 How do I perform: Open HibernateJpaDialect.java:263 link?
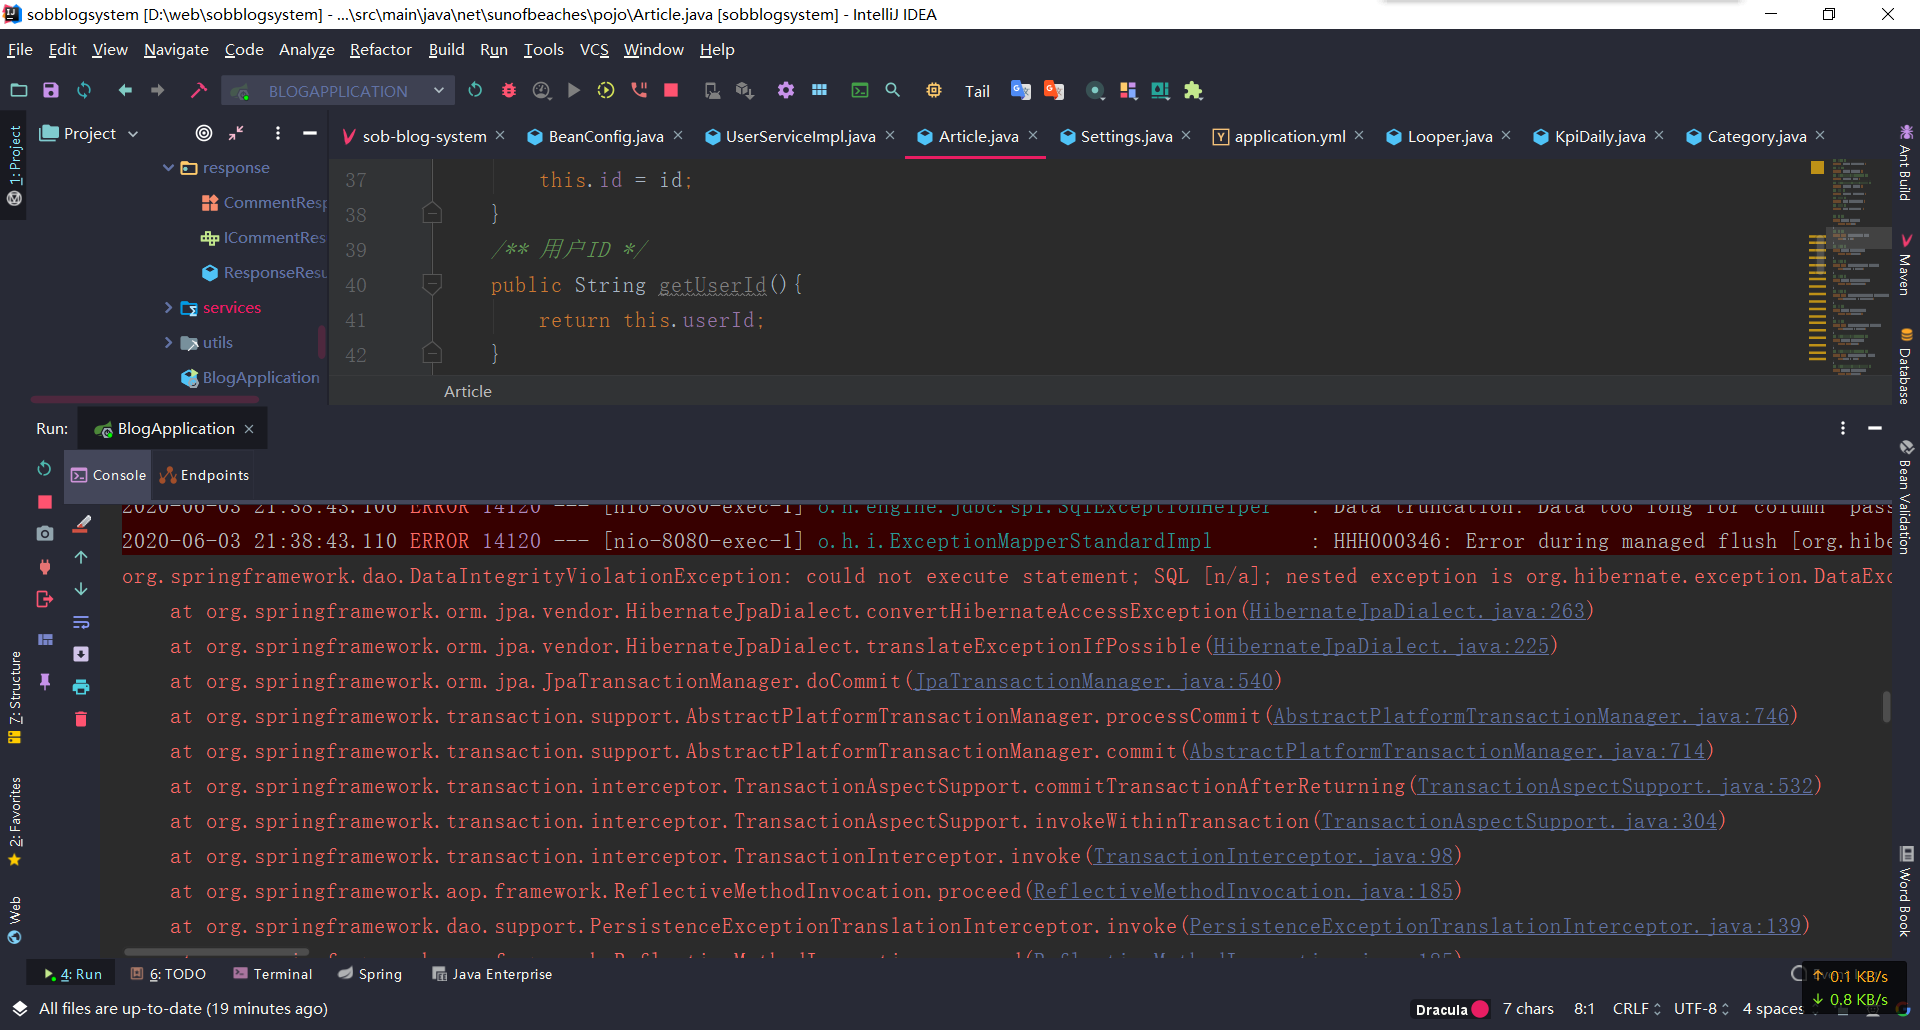(1417, 611)
